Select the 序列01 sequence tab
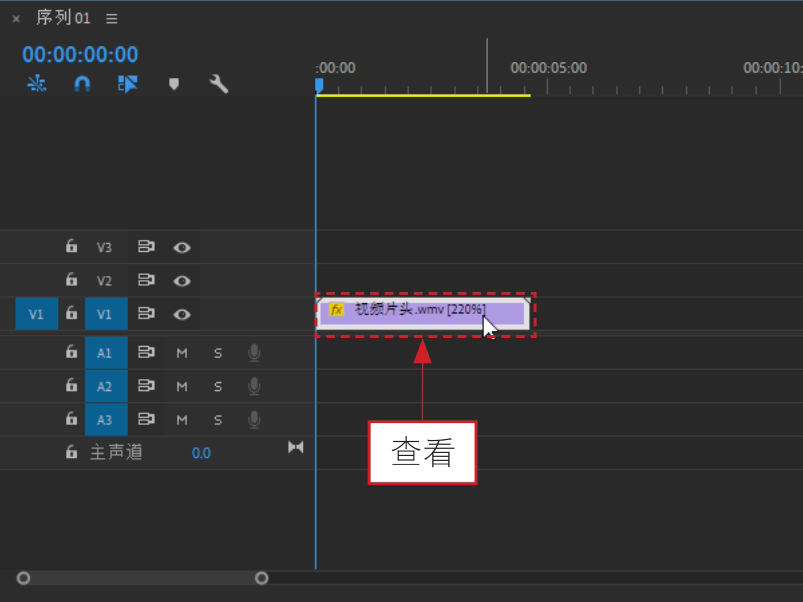This screenshot has height=602, width=803. point(63,18)
